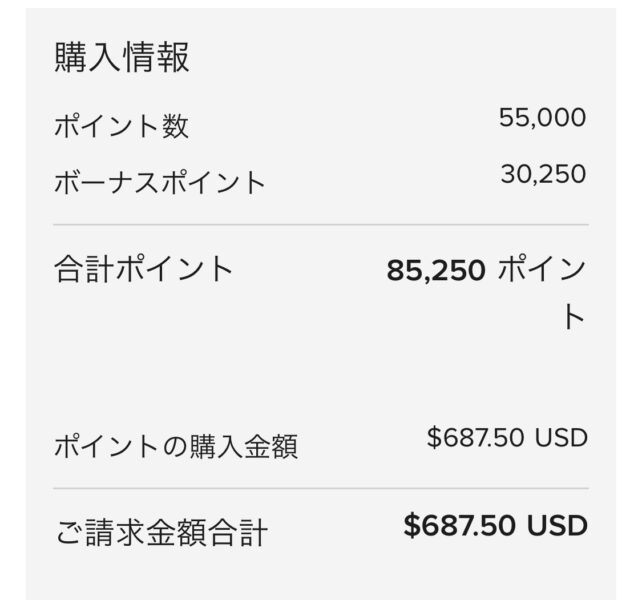Click the ご請求金額合計 label
This screenshot has height=600, width=642.
tap(161, 532)
